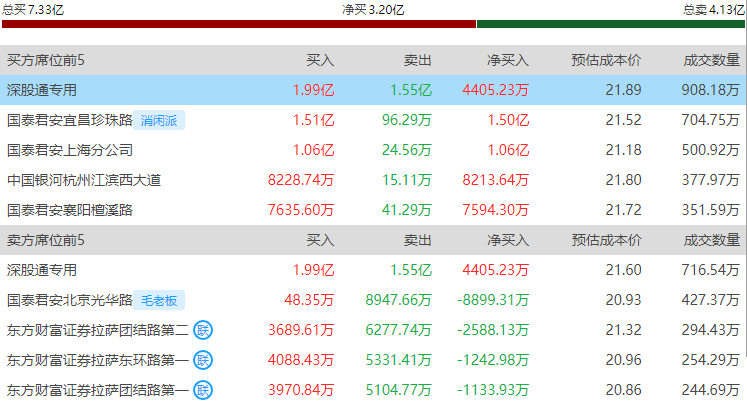Click the 41.29万 sell amount
The height and width of the screenshot is (402, 747).
pyautogui.click(x=407, y=210)
